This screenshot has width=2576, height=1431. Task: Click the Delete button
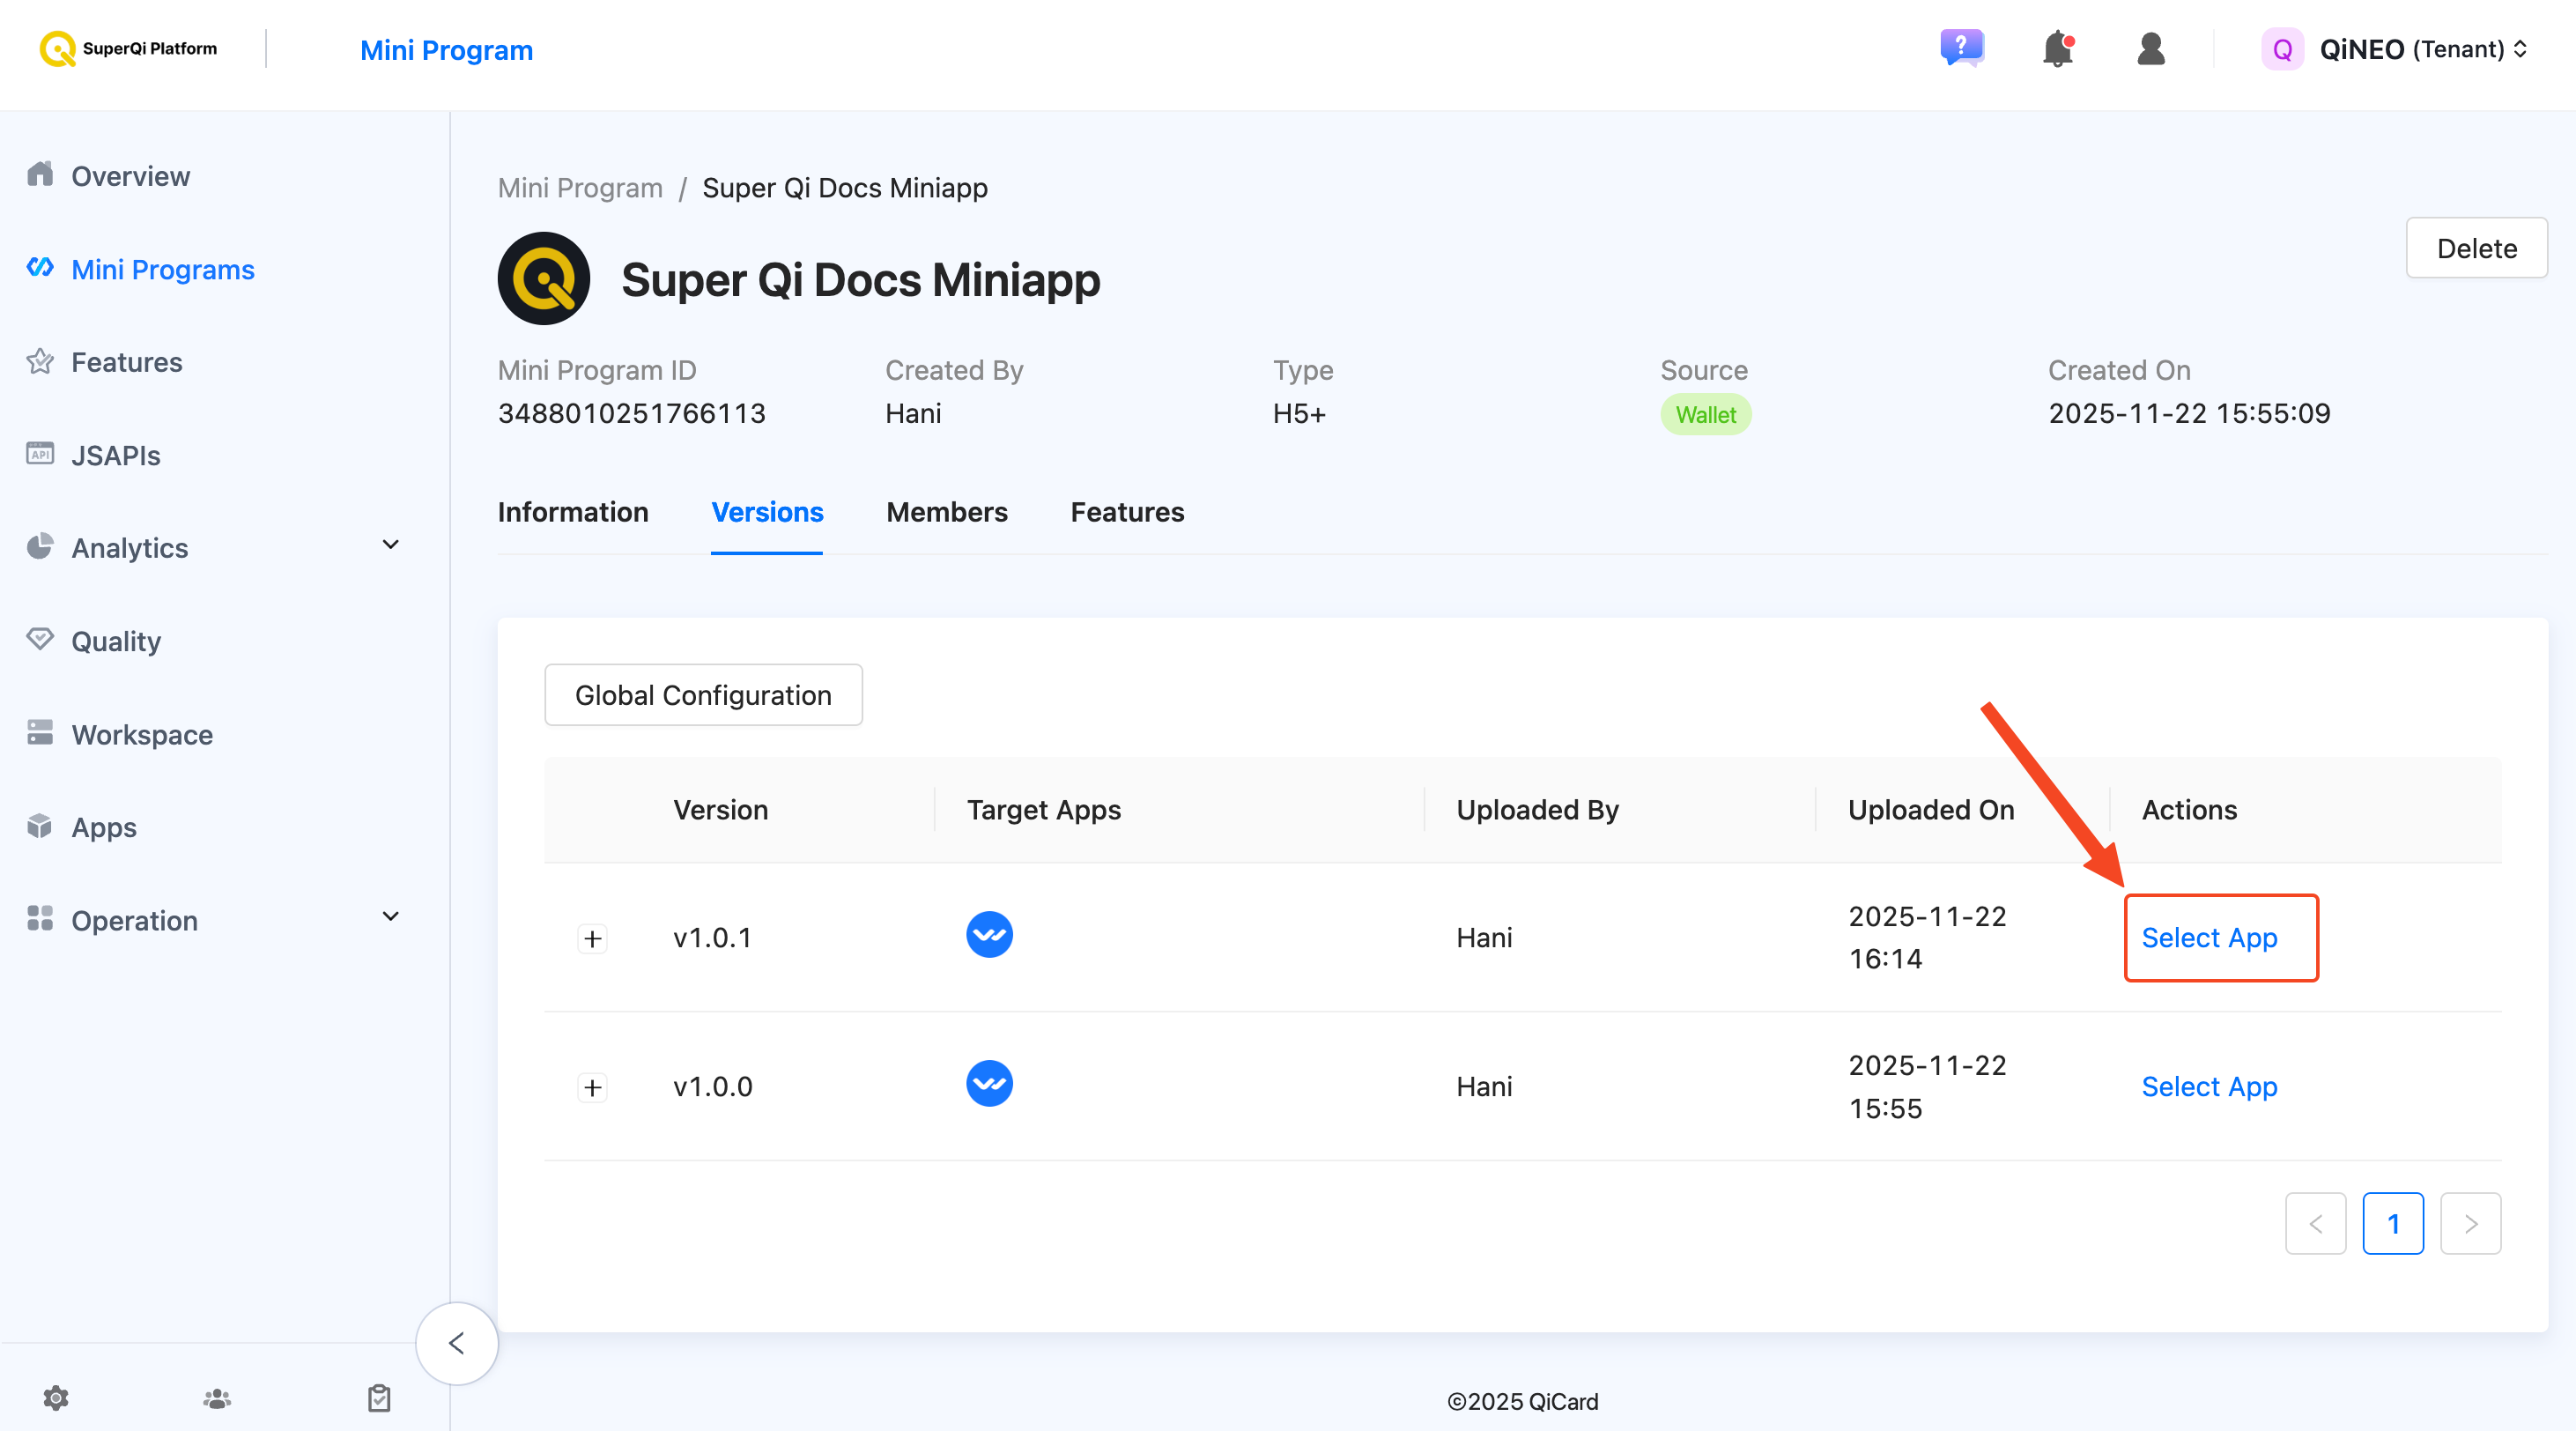[2476, 248]
